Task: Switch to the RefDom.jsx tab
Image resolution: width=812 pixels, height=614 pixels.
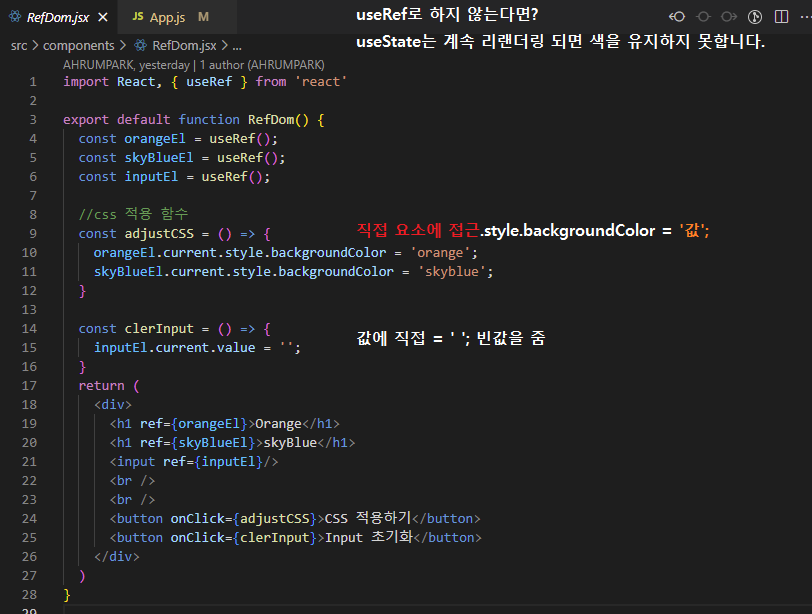Action: 58,18
